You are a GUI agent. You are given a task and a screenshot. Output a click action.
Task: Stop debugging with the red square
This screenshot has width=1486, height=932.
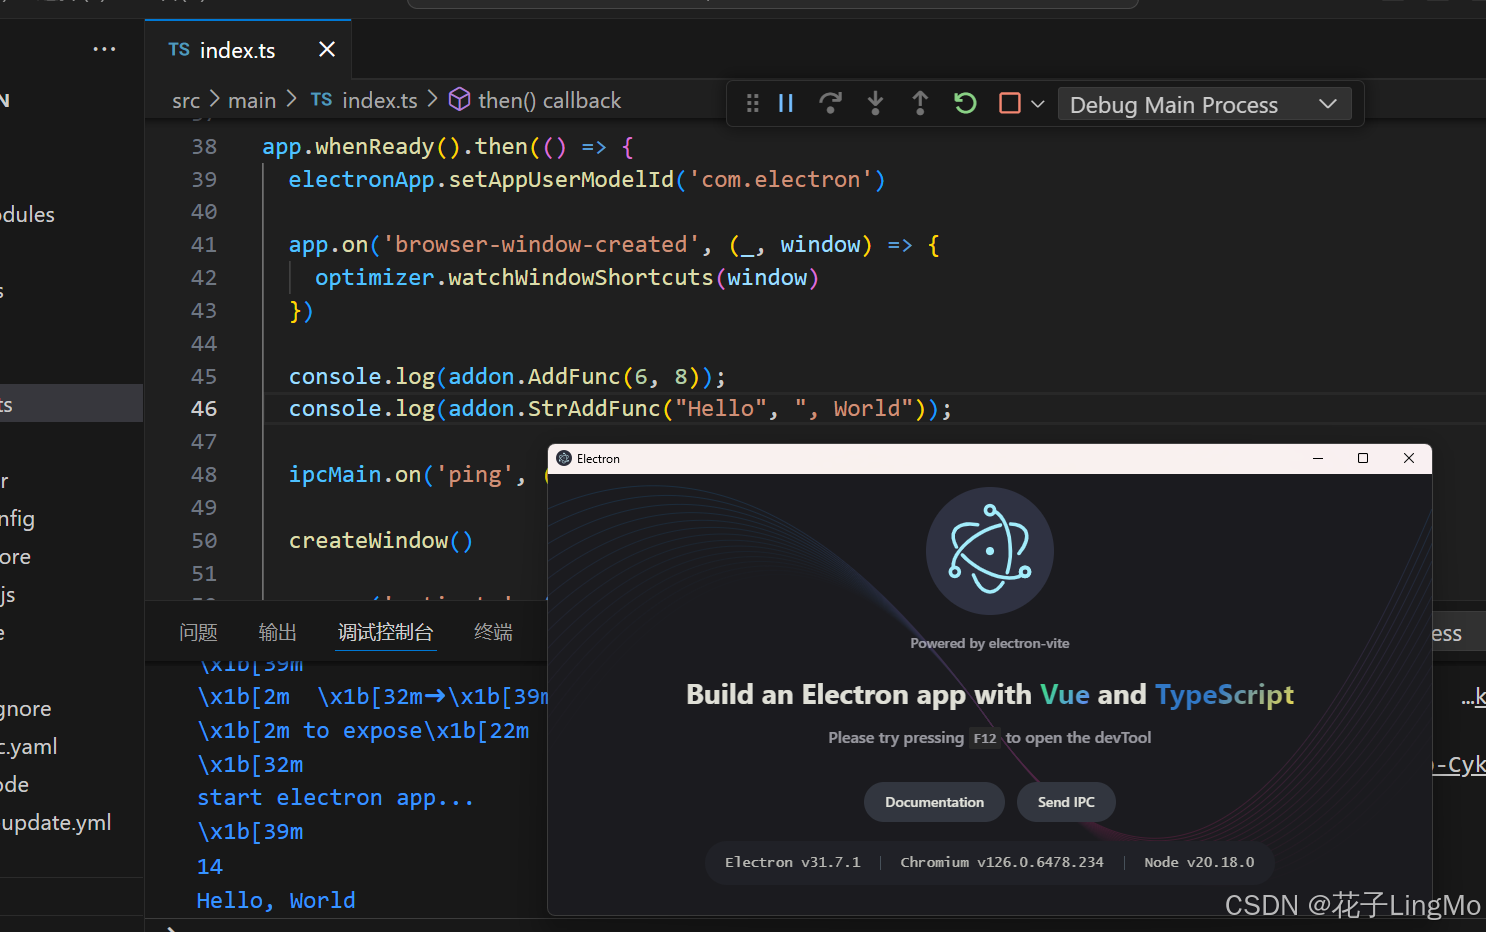(1010, 103)
